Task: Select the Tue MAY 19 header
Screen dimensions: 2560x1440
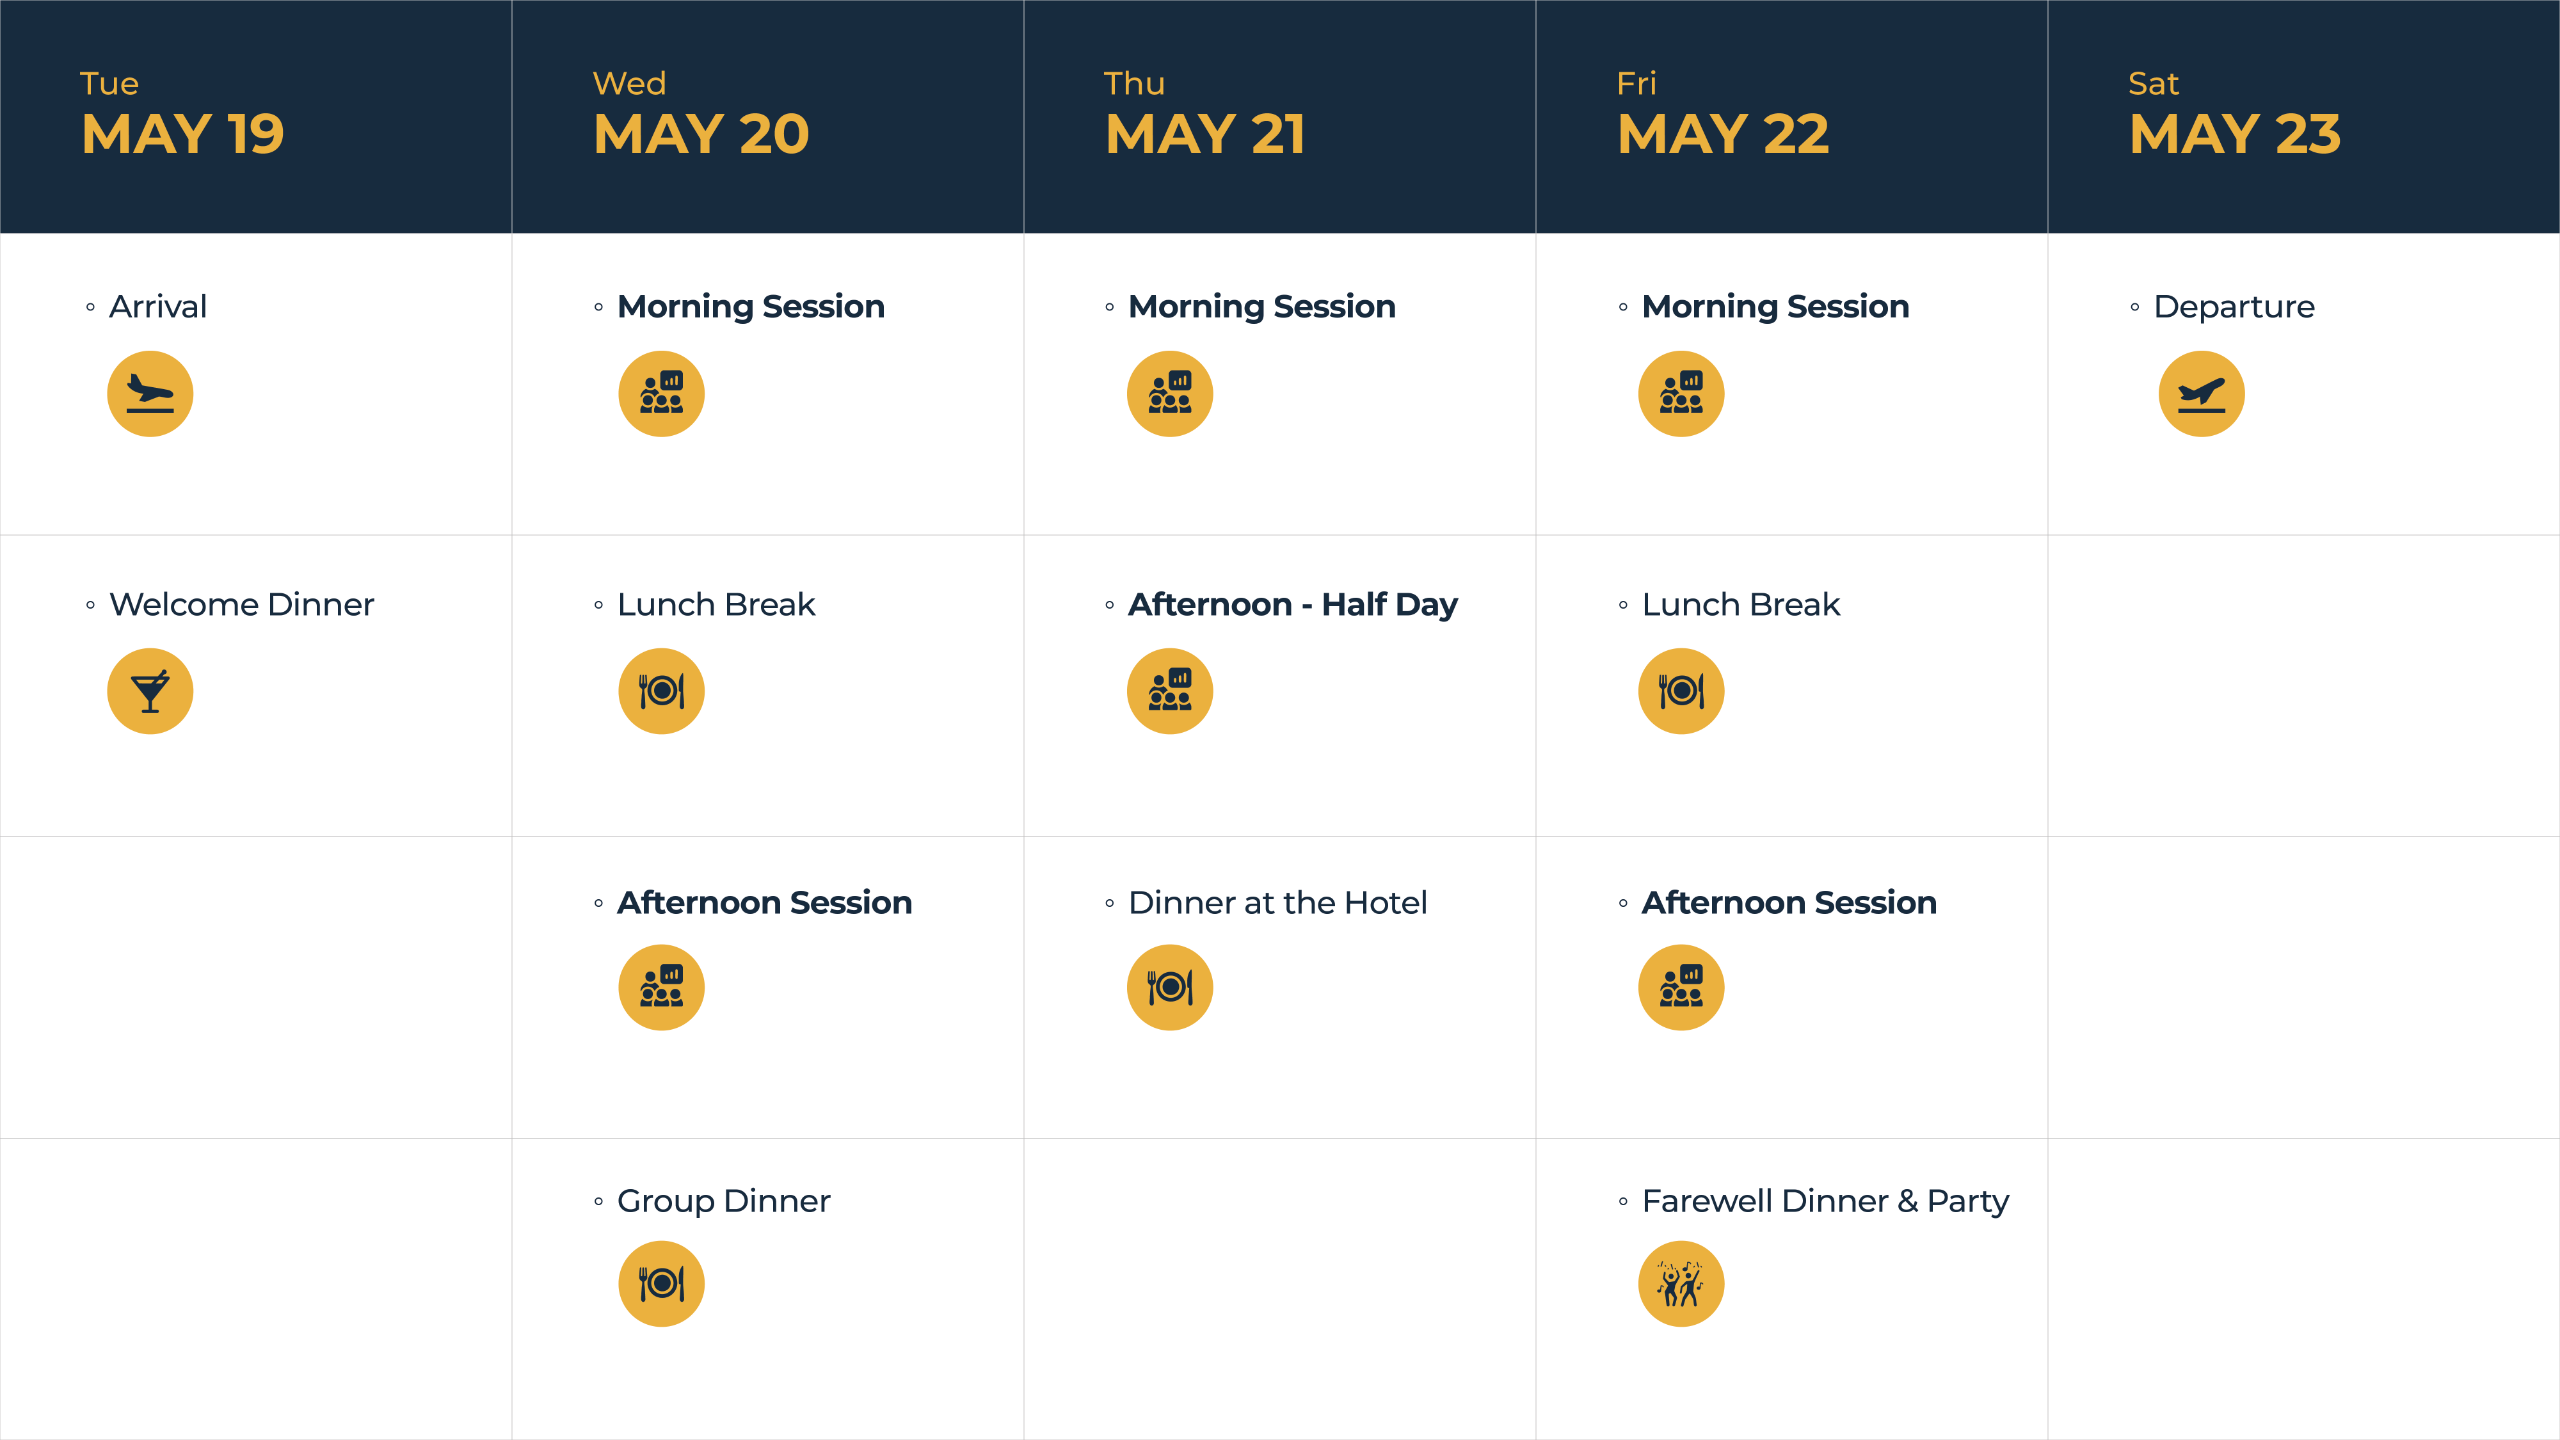Action: pos(182,115)
